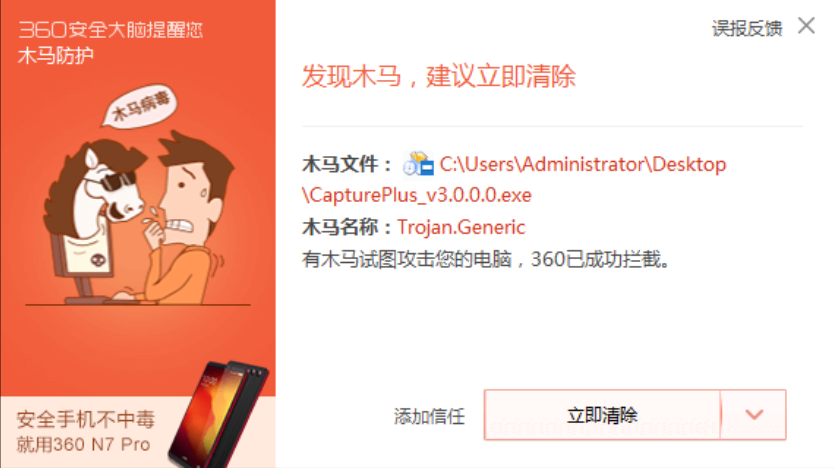Expand the dropdown arrow beside 立即清除
This screenshot has width=834, height=468.
point(754,415)
